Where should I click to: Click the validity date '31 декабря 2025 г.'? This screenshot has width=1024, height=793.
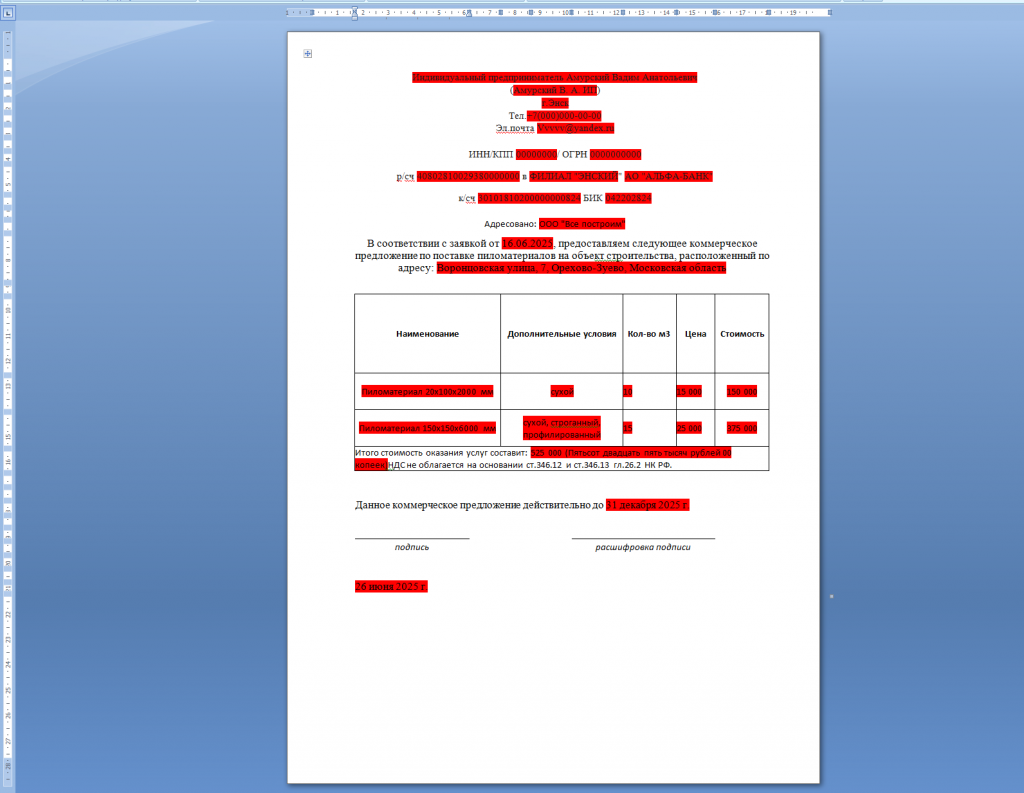coord(647,505)
